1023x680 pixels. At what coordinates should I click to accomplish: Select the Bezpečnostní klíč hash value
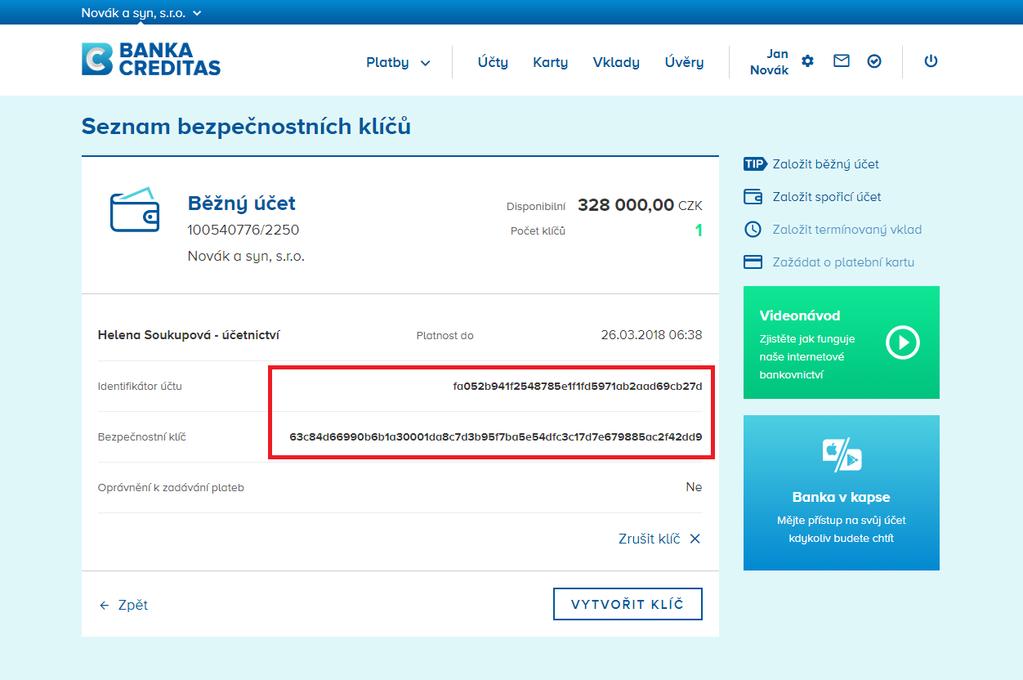click(496, 437)
